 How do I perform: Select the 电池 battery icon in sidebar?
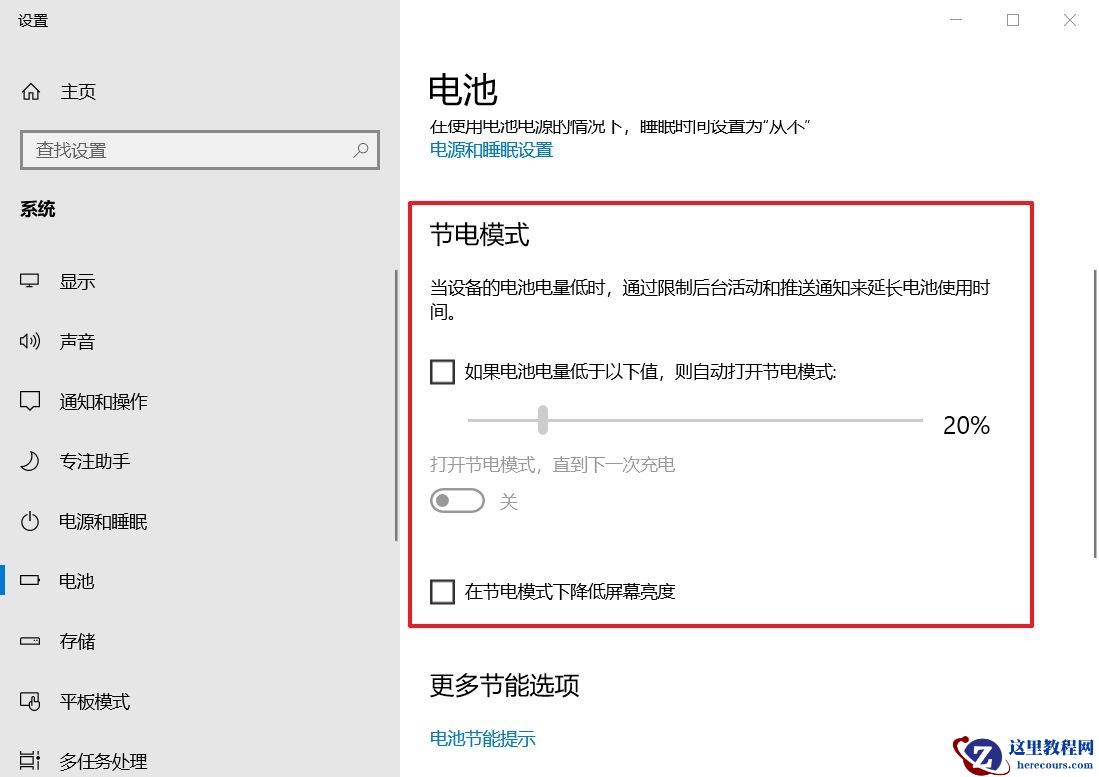point(31,581)
